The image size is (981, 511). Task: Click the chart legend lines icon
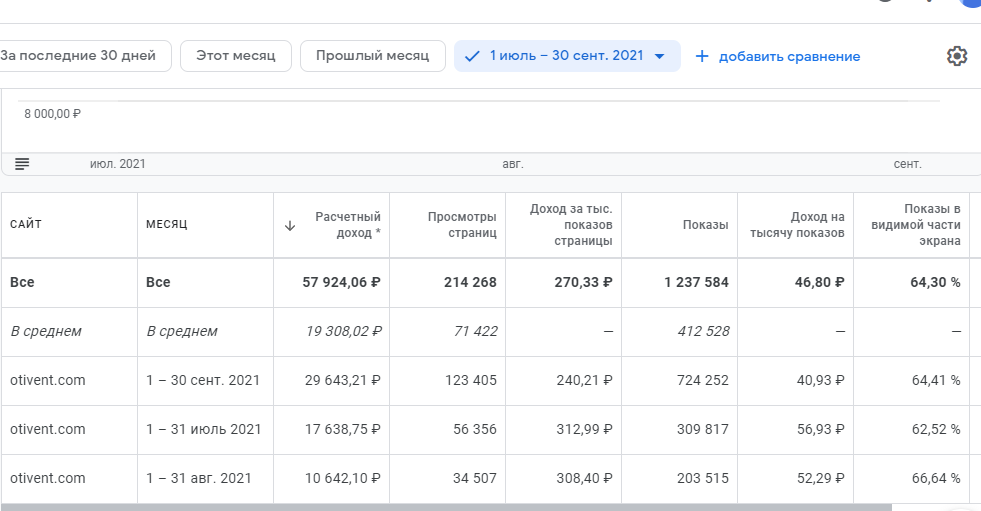22,164
